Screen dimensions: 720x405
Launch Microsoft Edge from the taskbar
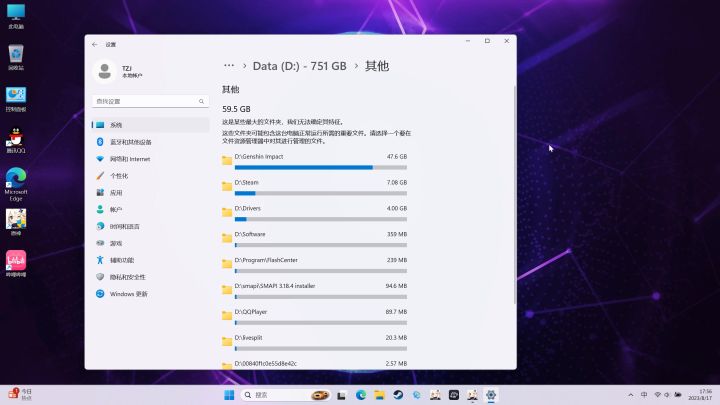pos(360,395)
